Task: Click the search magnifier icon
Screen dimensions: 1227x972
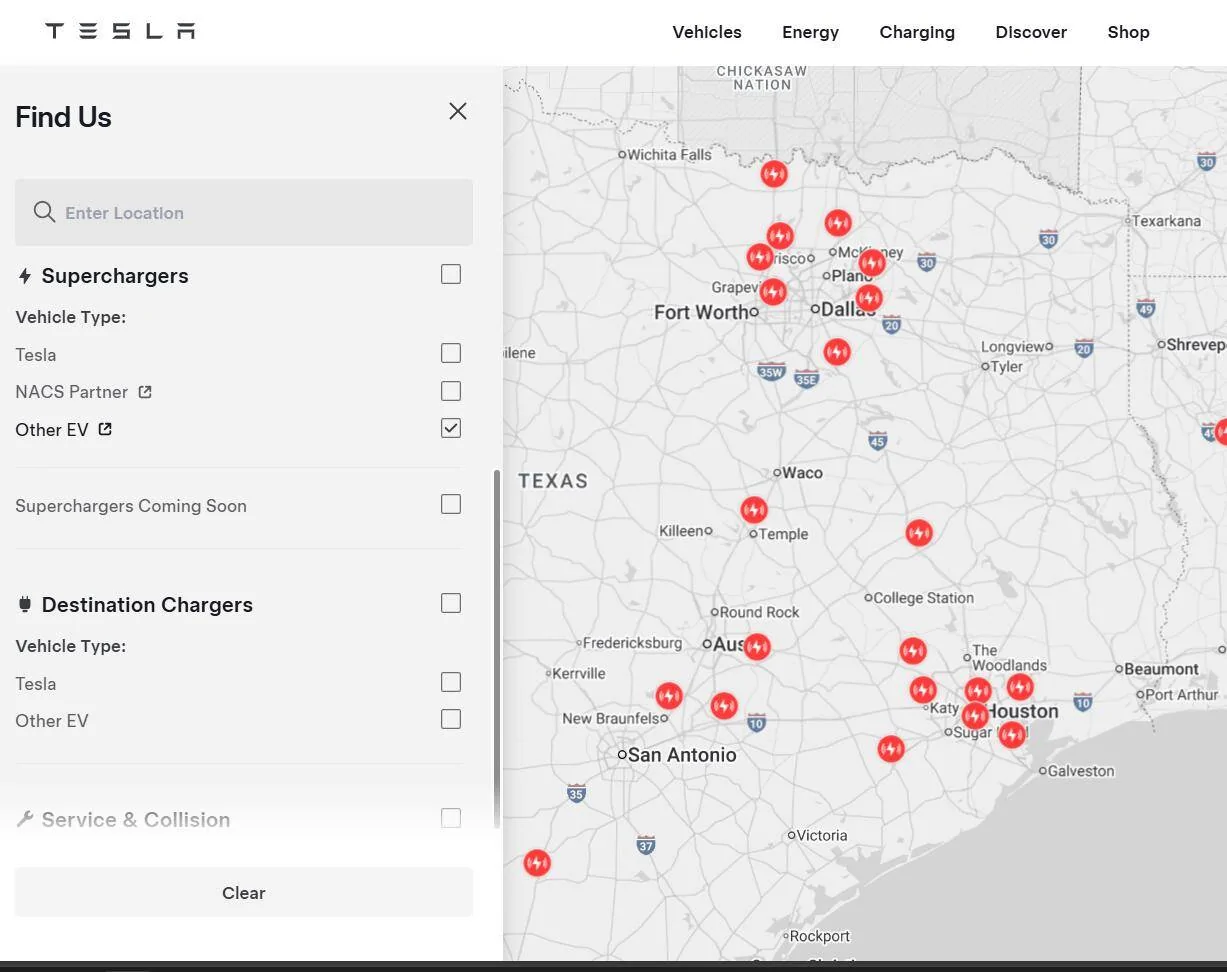Action: tap(44, 212)
